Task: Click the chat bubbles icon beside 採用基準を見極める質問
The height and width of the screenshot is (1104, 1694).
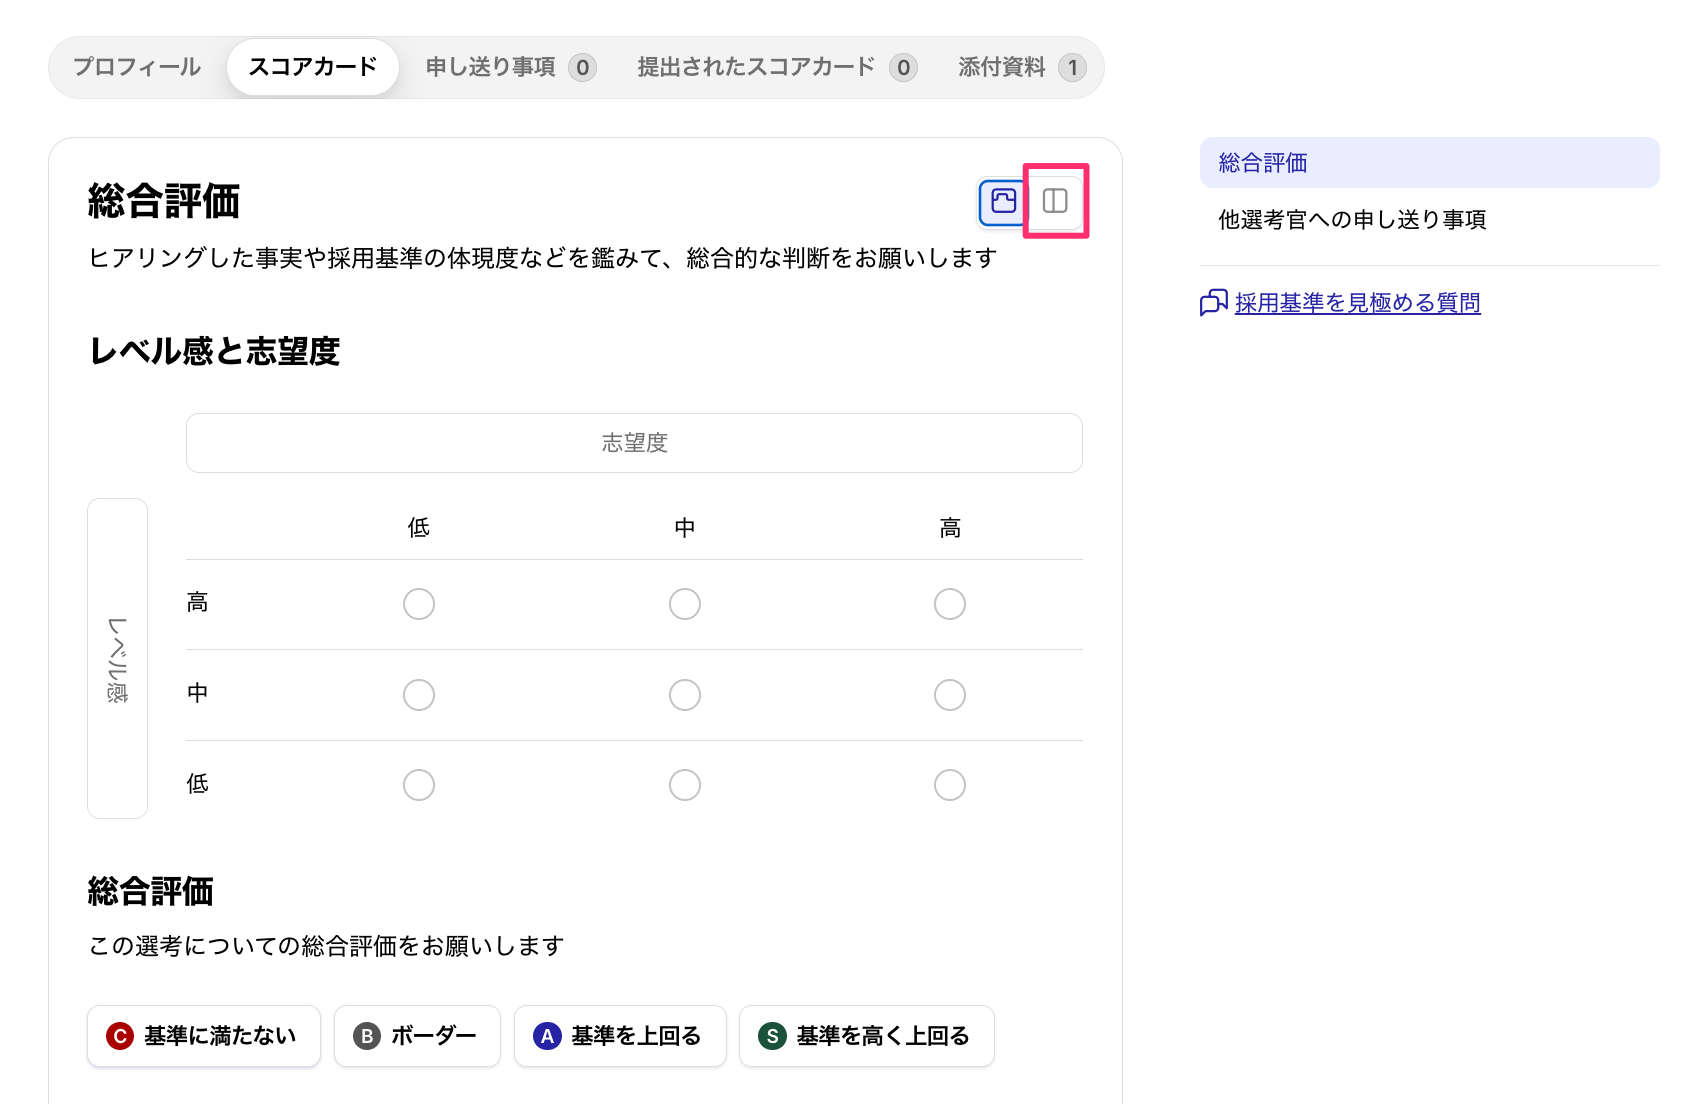Action: point(1213,302)
